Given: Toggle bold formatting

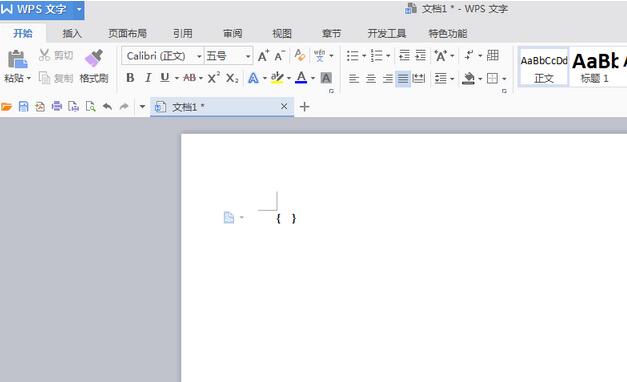Looking at the screenshot, I should pos(130,78).
